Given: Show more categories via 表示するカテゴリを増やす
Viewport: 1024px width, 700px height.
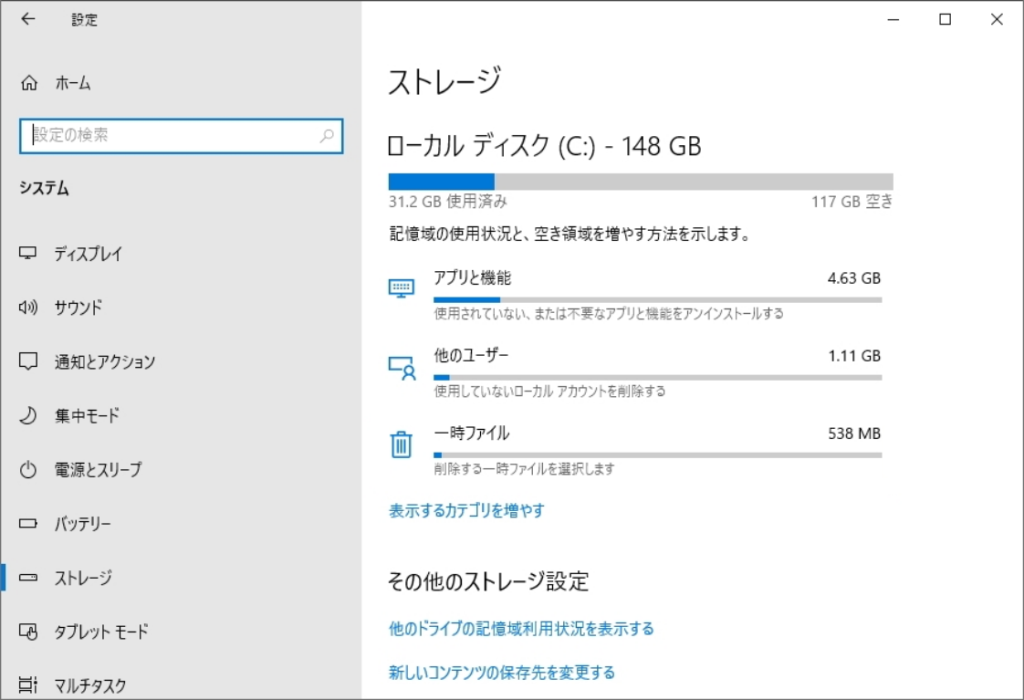Looking at the screenshot, I should 466,511.
